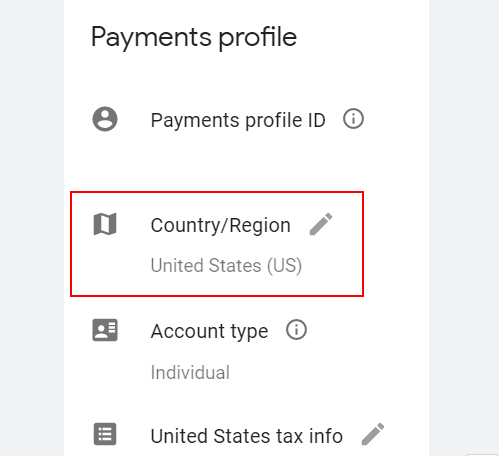Click the partially visible widget at bottom-right corner
The height and width of the screenshot is (456, 499).
coord(482,455)
